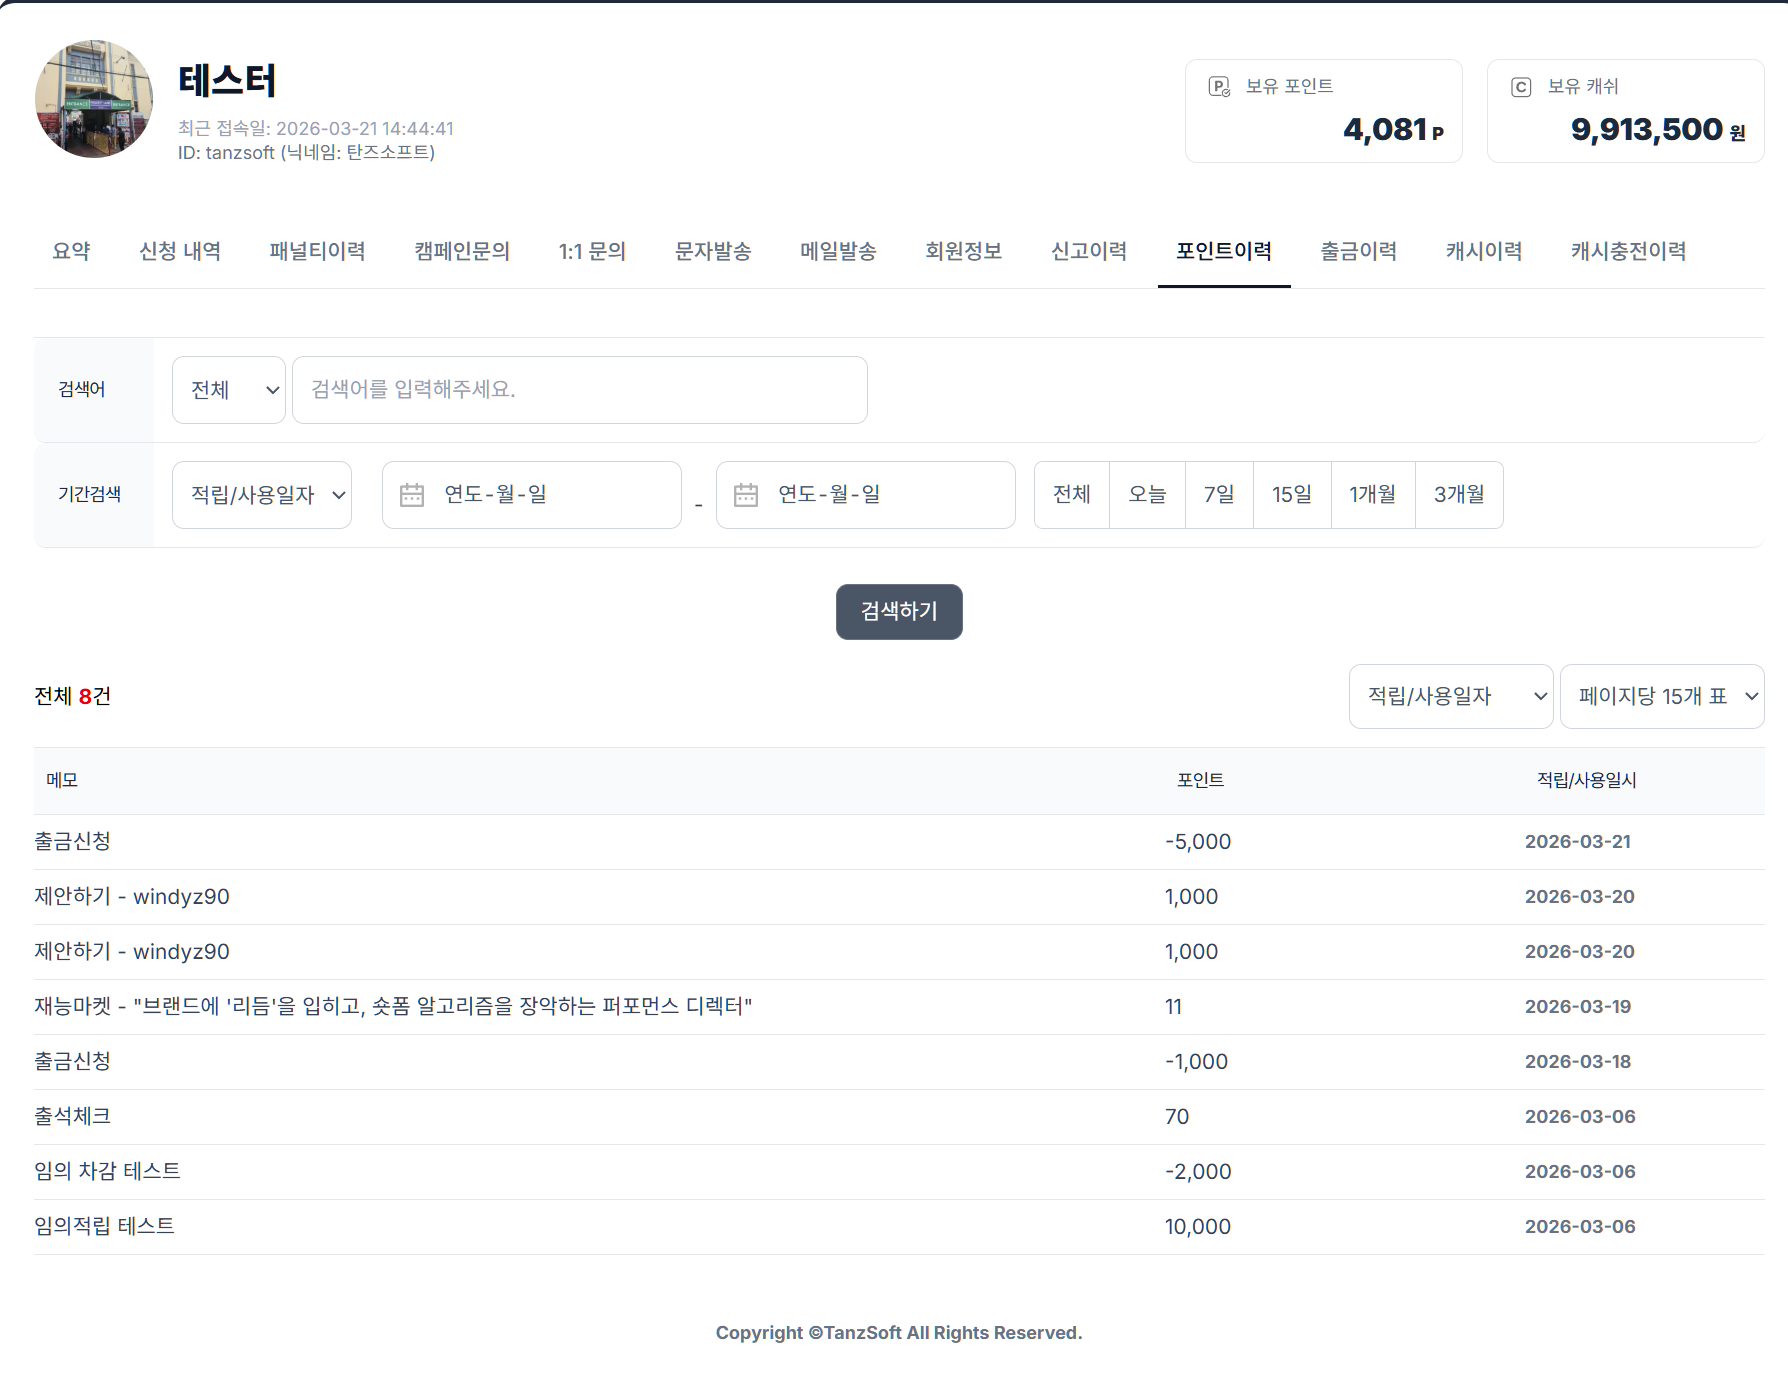Select the 3개월 period filter button

click(1459, 494)
